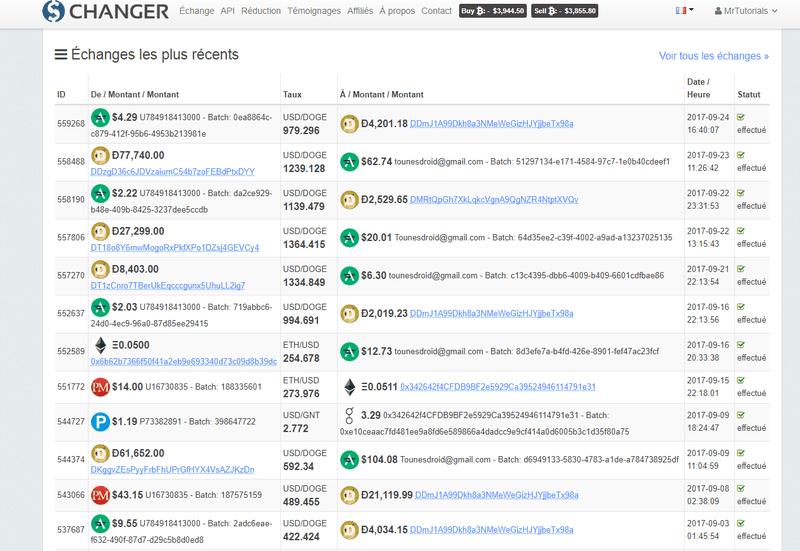The width and height of the screenshot is (800, 551).
Task: Click the Golem icon beside 3.29
Action: click(349, 414)
